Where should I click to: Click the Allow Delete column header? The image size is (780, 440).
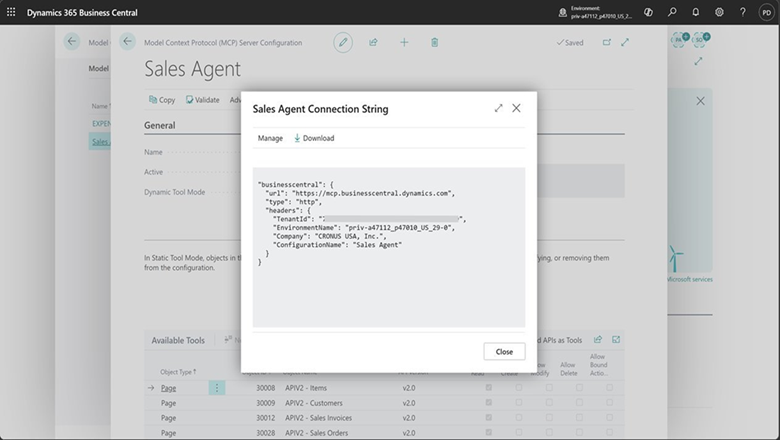click(x=569, y=369)
